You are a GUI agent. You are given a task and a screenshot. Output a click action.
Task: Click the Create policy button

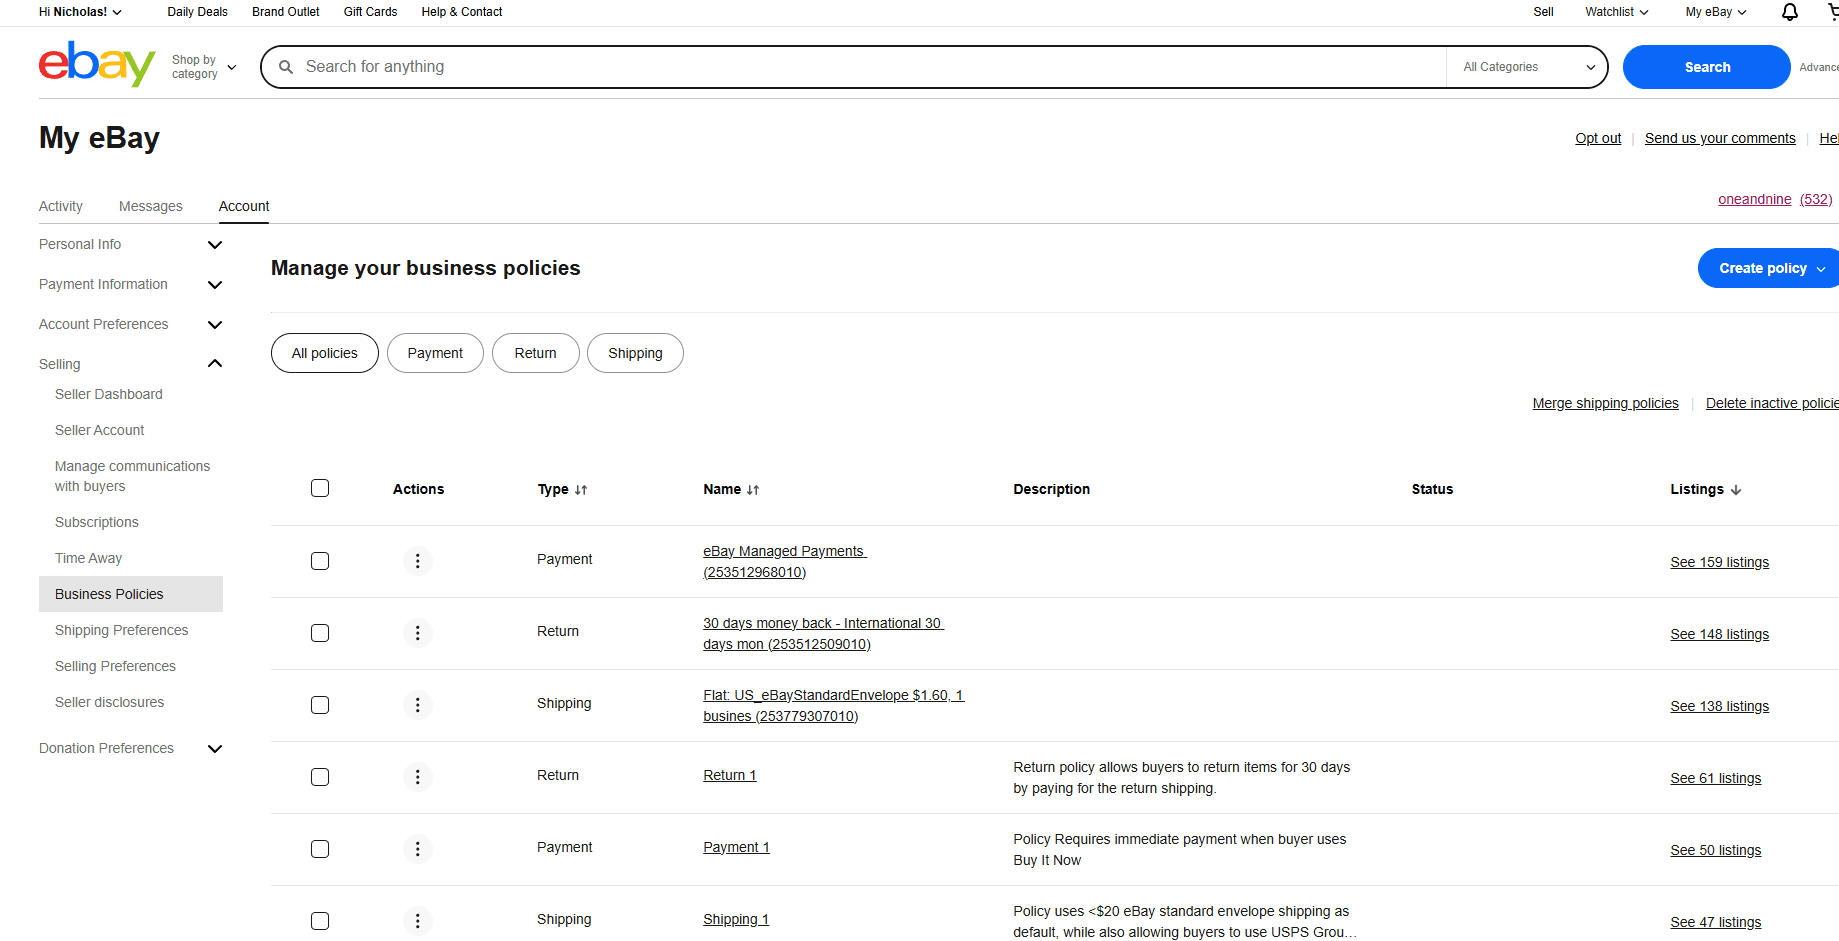1766,268
